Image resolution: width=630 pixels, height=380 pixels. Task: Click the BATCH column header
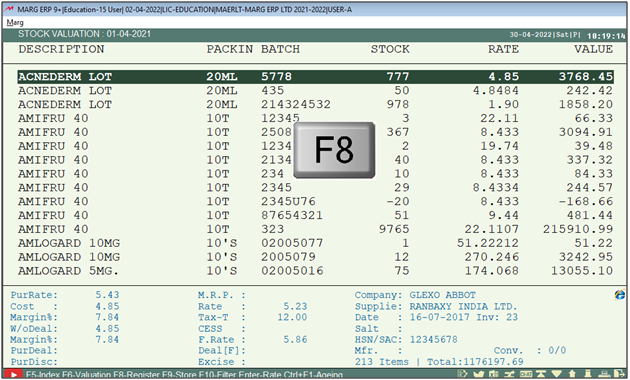[x=280, y=49]
